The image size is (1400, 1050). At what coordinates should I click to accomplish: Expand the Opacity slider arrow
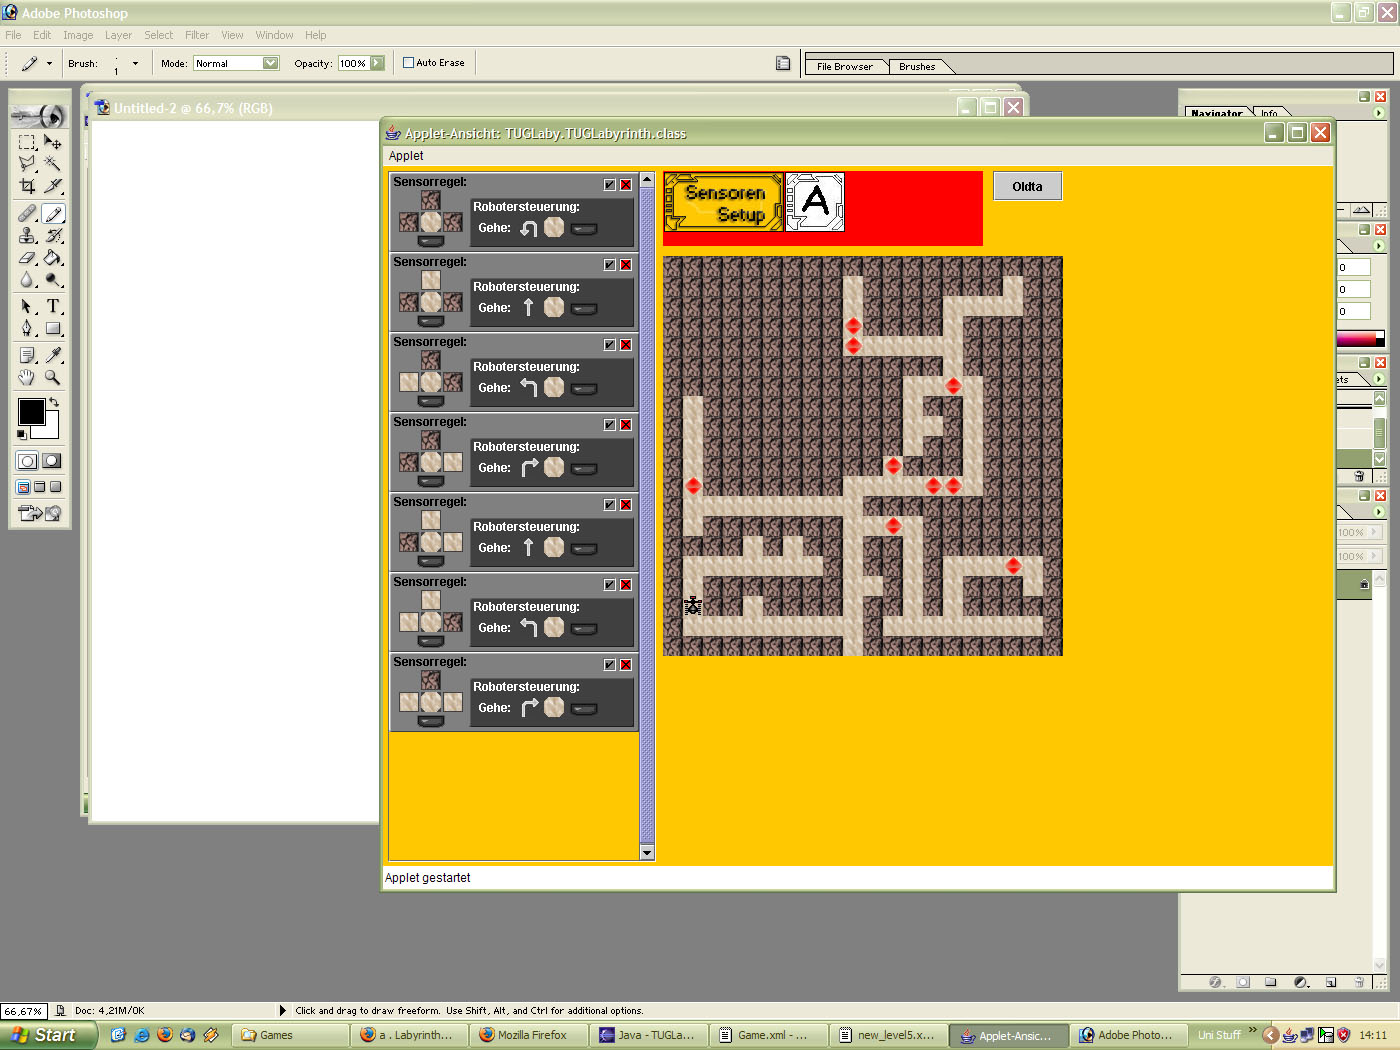[377, 63]
